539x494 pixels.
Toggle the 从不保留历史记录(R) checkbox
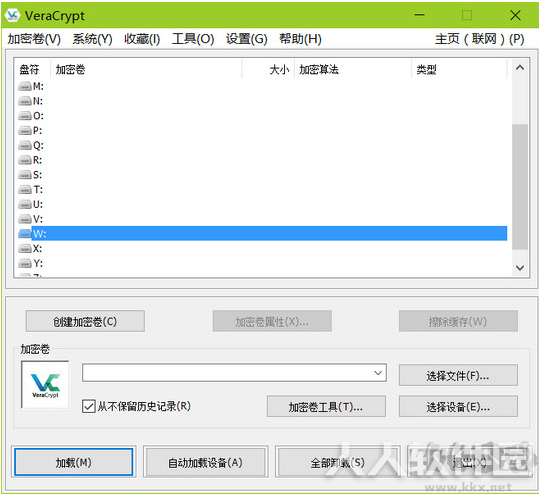click(88, 406)
